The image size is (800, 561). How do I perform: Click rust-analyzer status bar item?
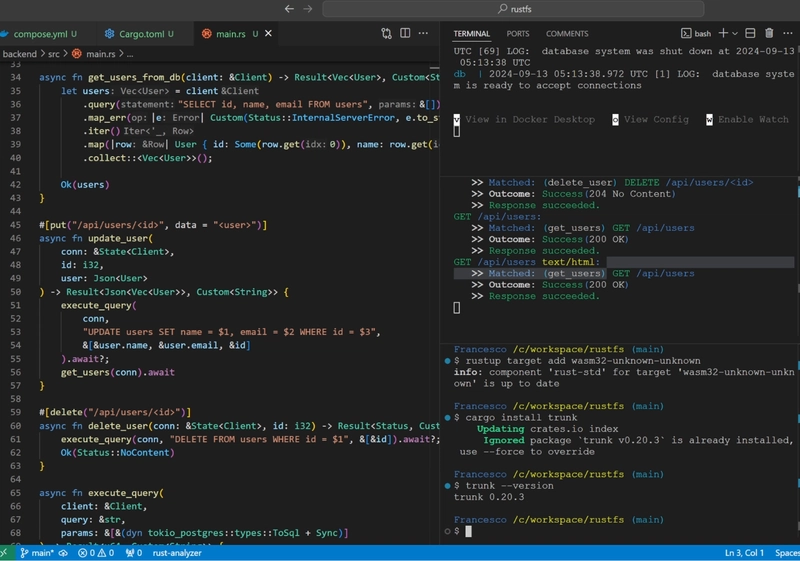[x=177, y=553]
